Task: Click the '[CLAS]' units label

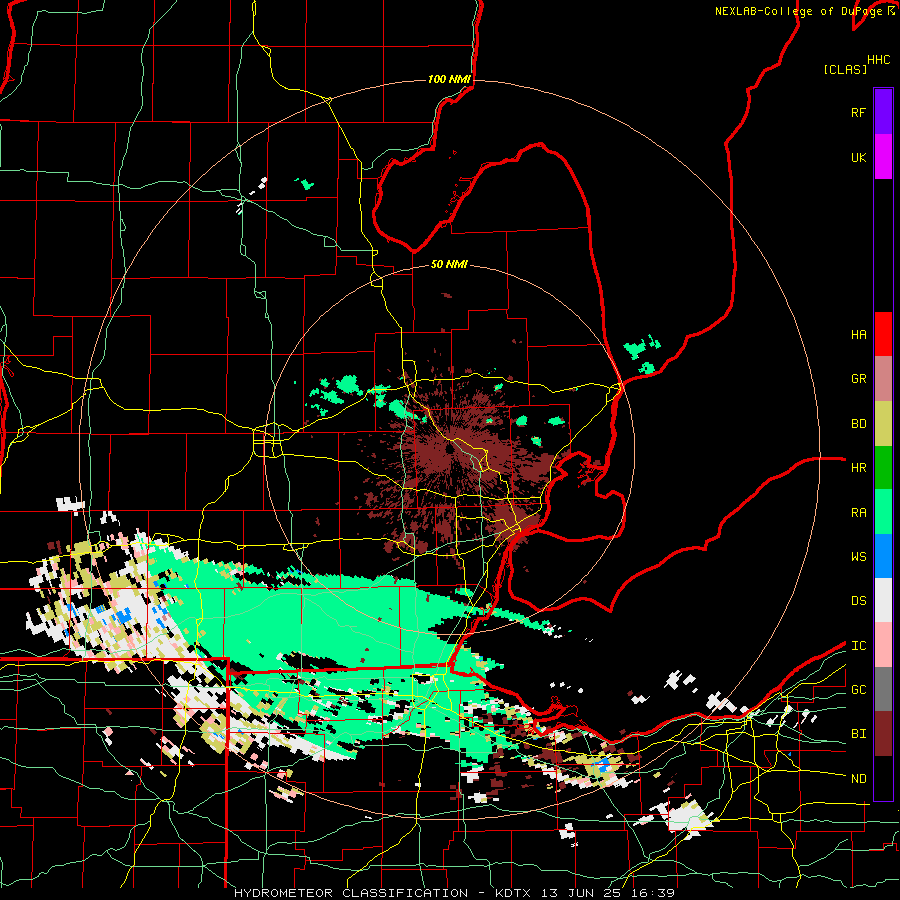Action: pos(845,70)
